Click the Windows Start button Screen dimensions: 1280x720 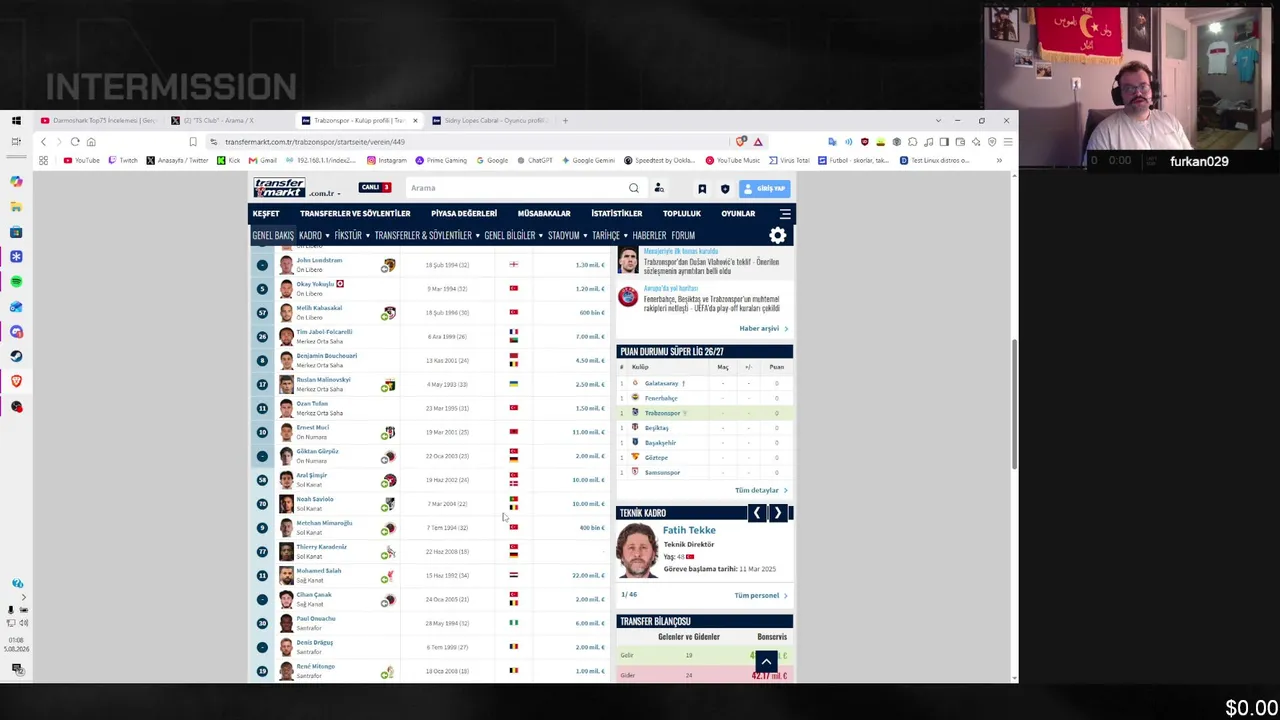[16, 120]
